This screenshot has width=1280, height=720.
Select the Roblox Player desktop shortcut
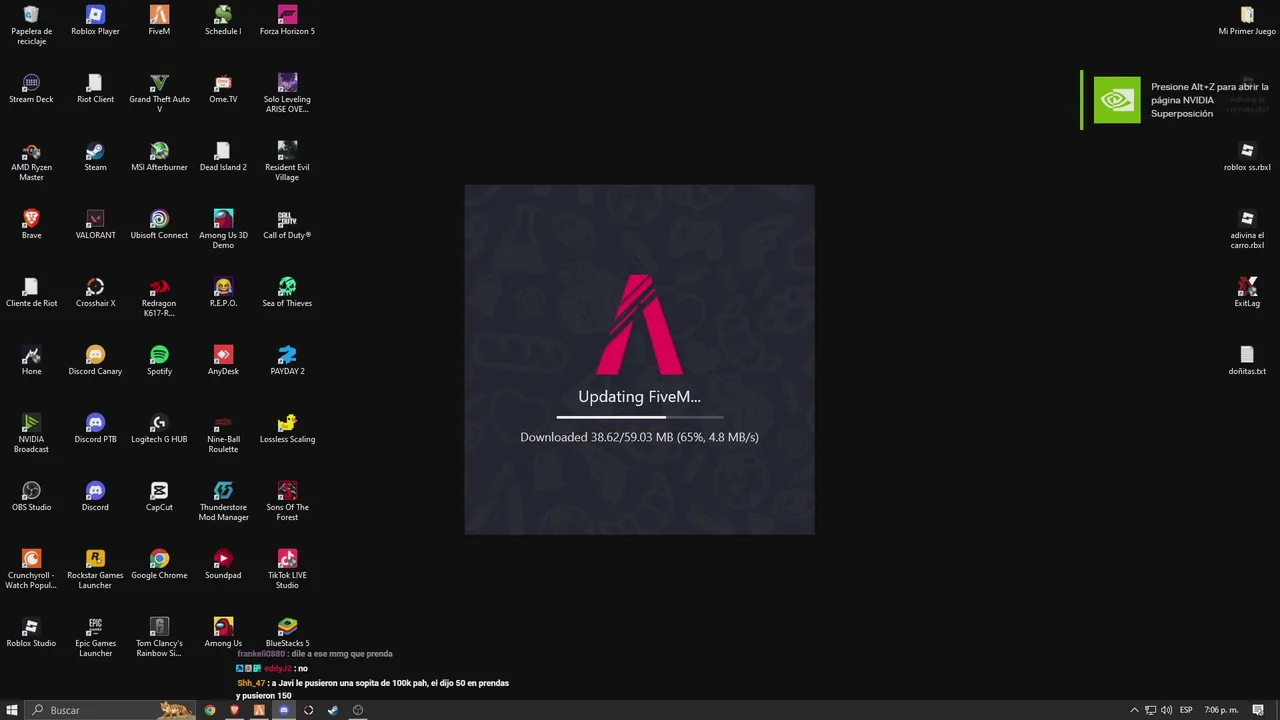click(x=95, y=20)
